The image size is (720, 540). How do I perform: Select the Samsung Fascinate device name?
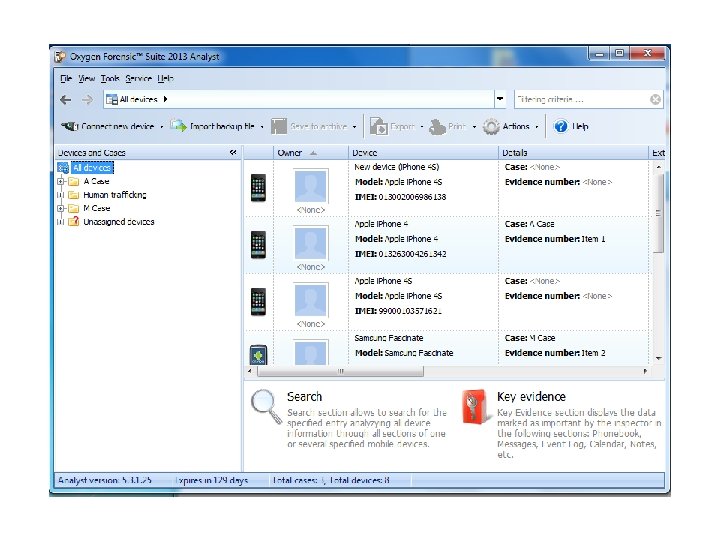(x=389, y=338)
